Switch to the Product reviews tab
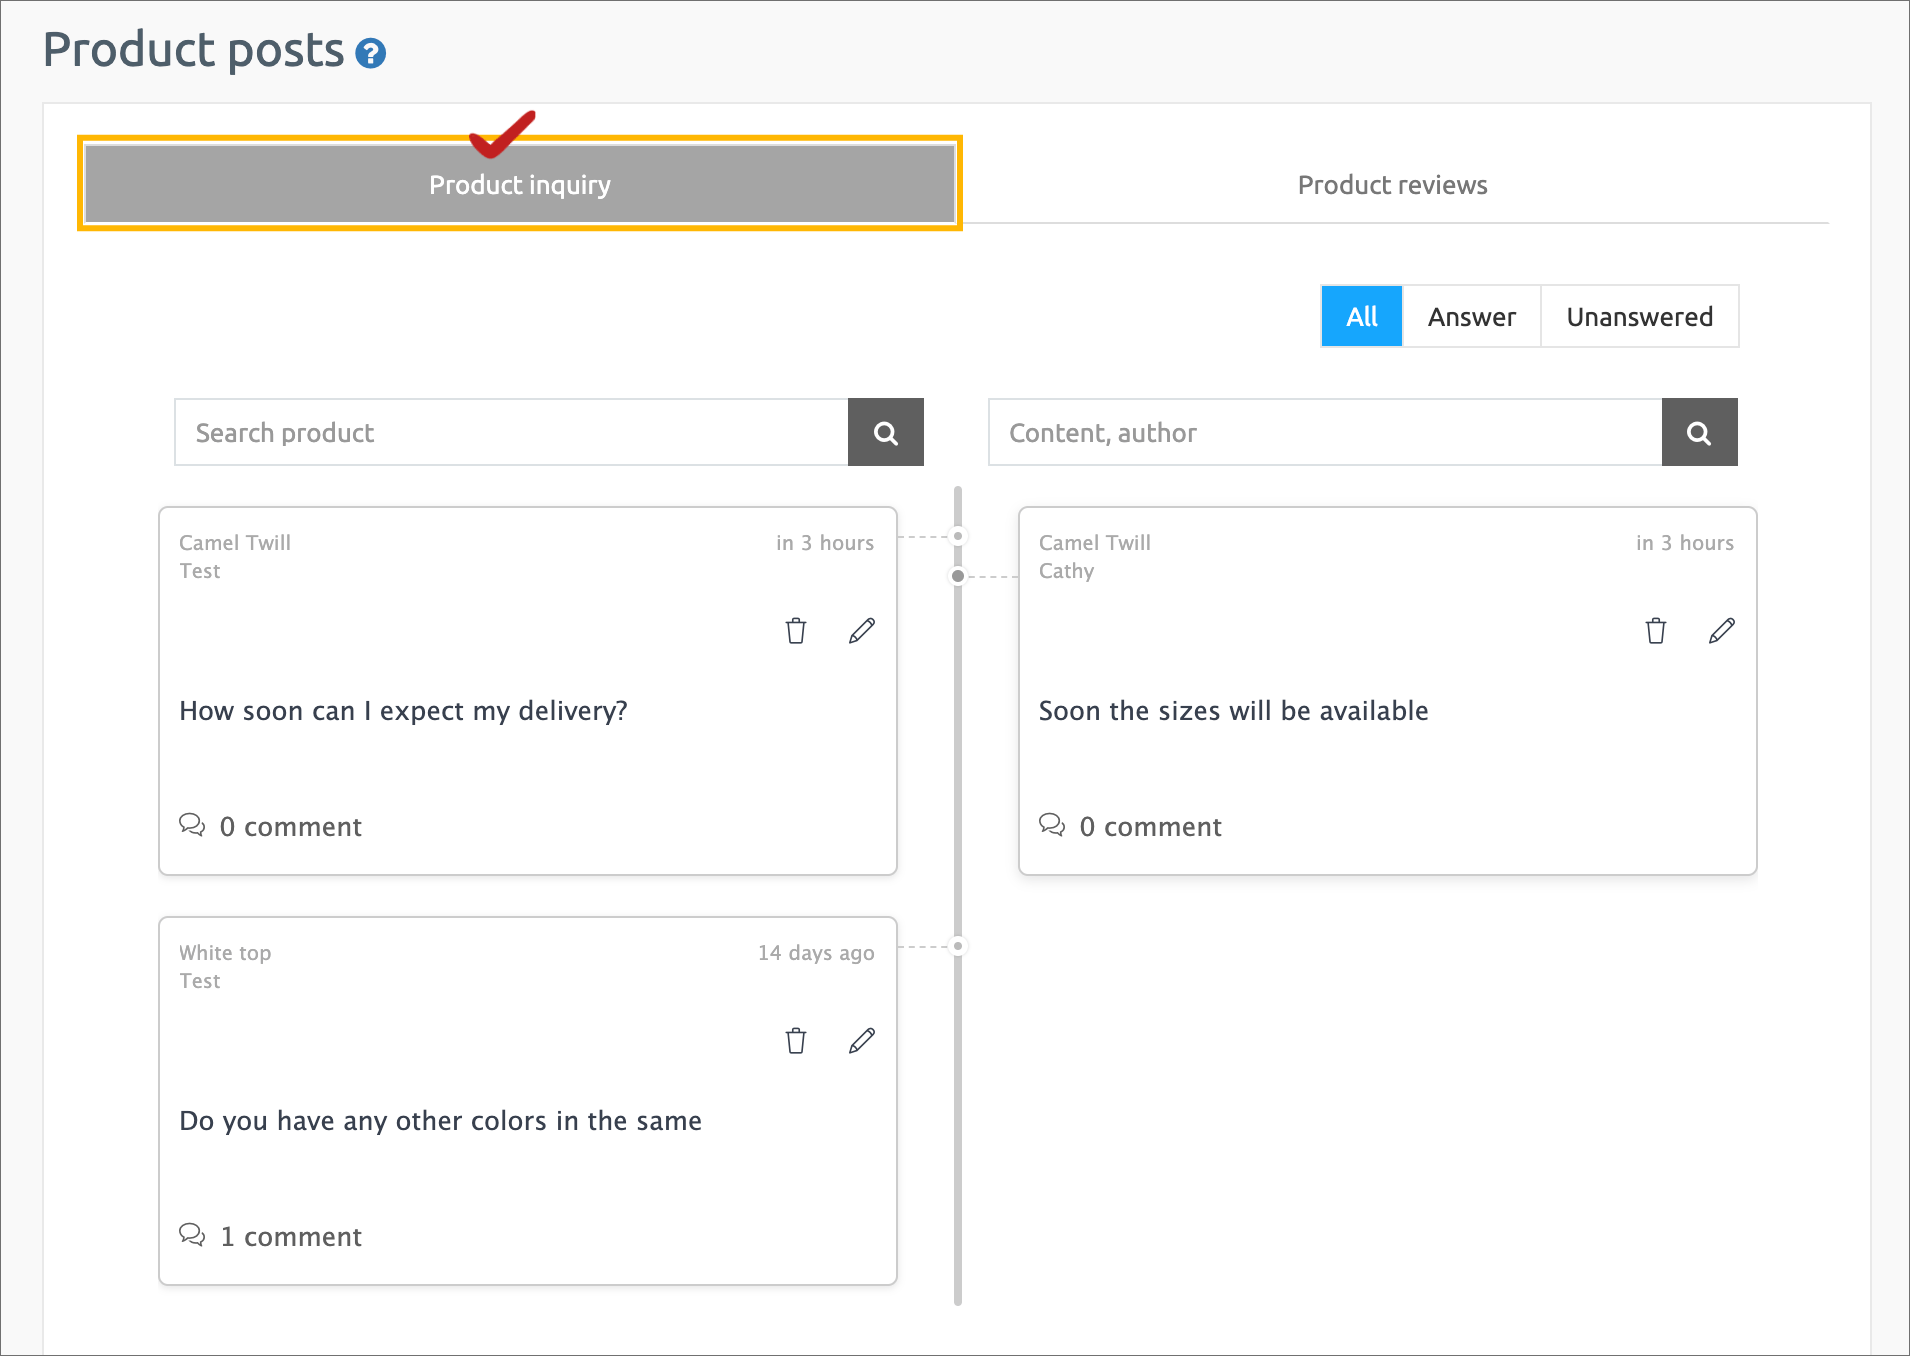Viewport: 1910px width, 1356px height. pyautogui.click(x=1392, y=185)
